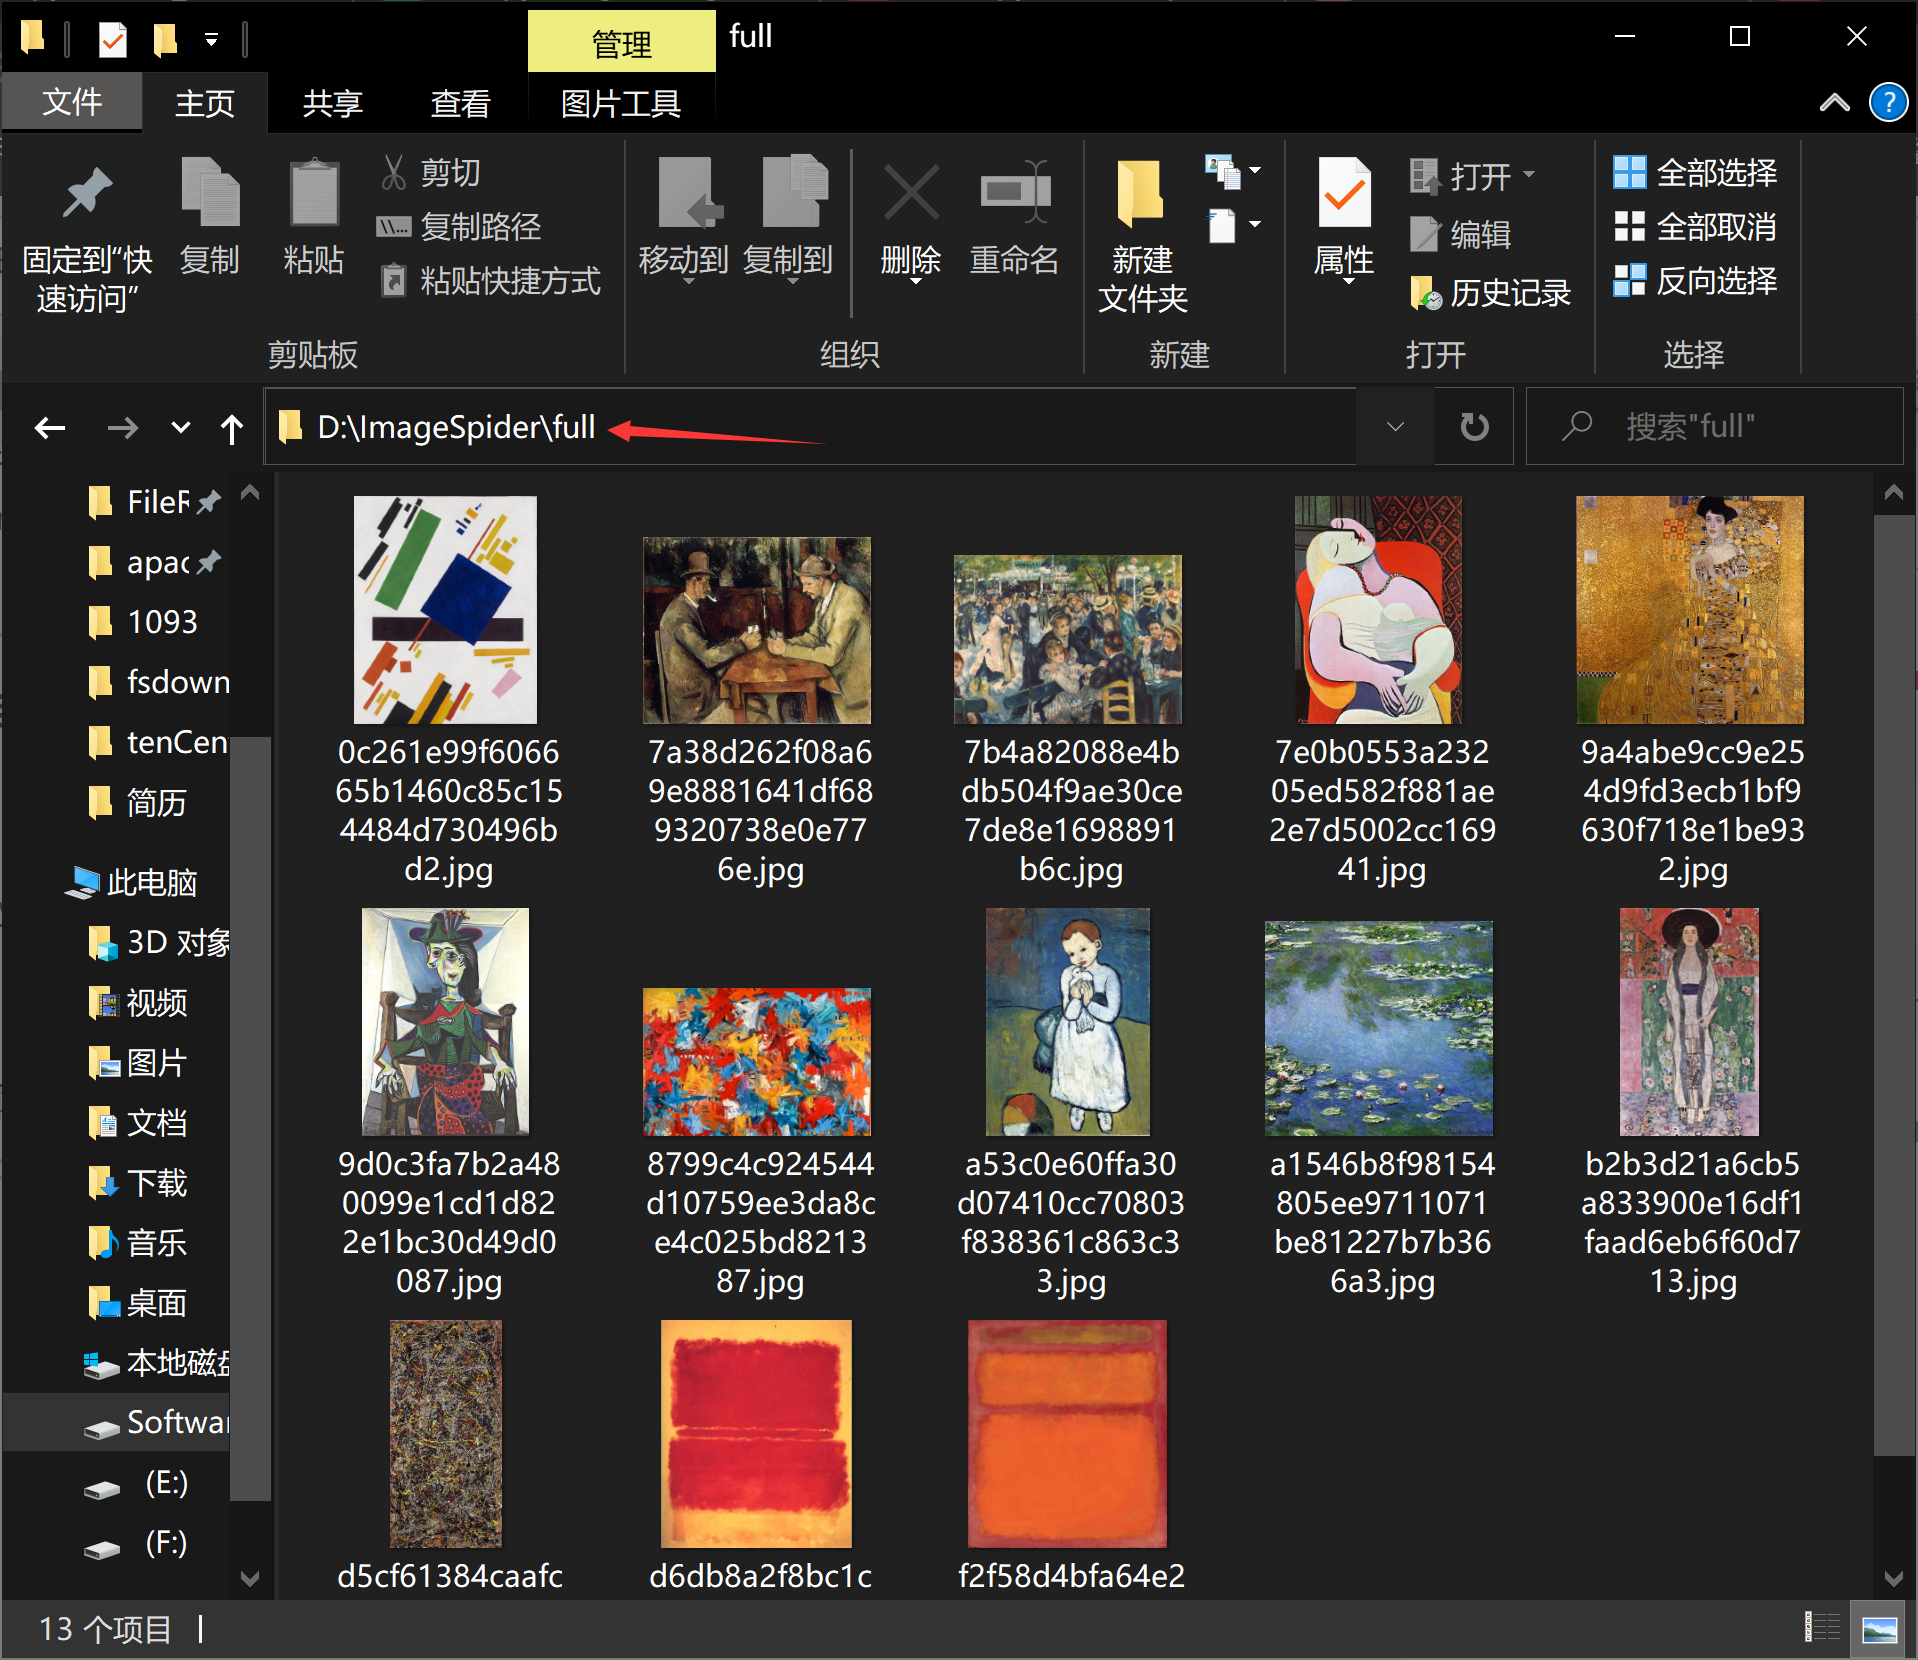The image size is (1918, 1660).
Task: Open 此电脑 in navigation pane
Action: [x=132, y=883]
